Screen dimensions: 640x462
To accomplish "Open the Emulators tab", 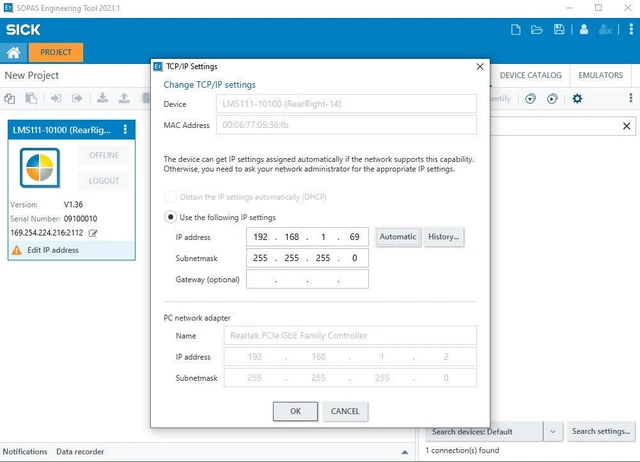I will [x=601, y=76].
